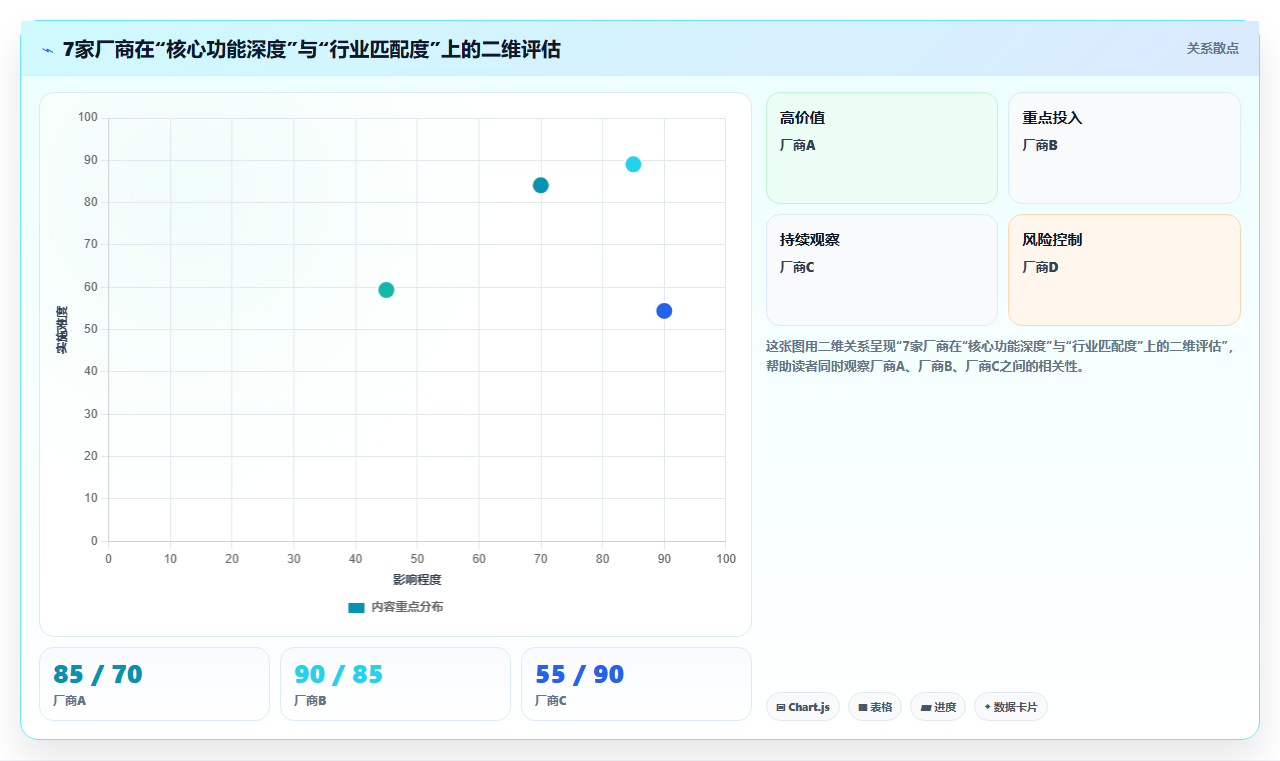Click the 影响程度 x-axis label
Image resolution: width=1280 pixels, height=761 pixels.
417,580
